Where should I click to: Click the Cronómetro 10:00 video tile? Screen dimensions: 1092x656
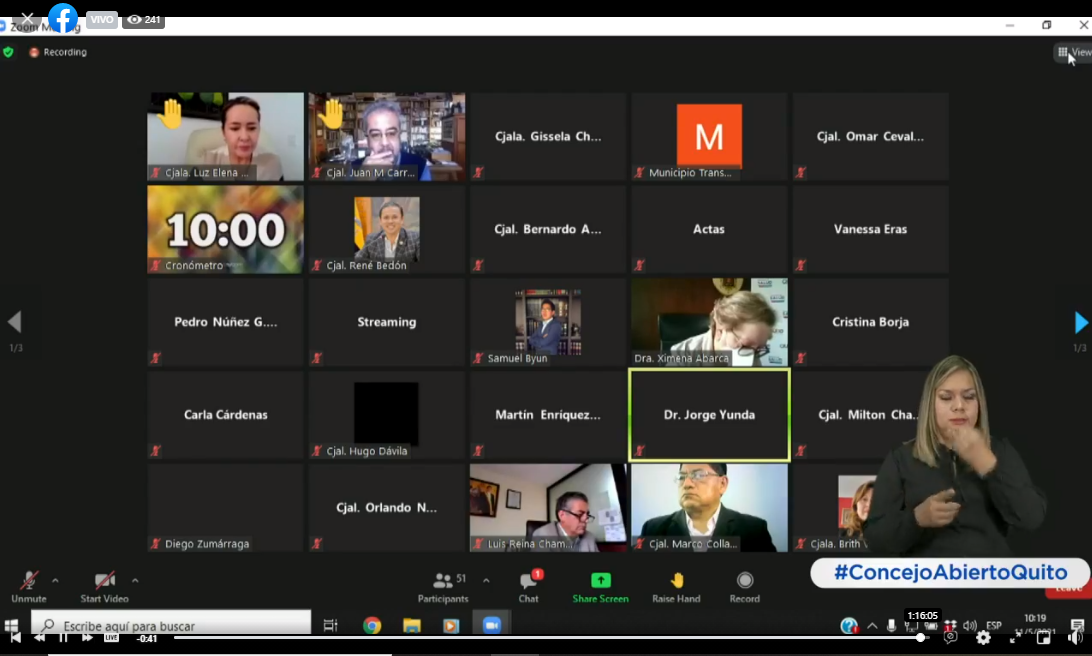click(225, 229)
